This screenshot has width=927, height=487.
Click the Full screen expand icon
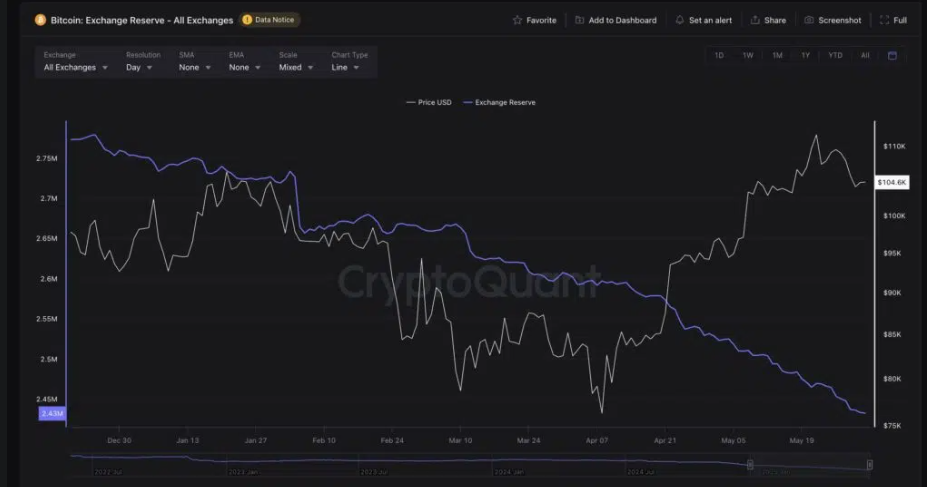[x=884, y=20]
